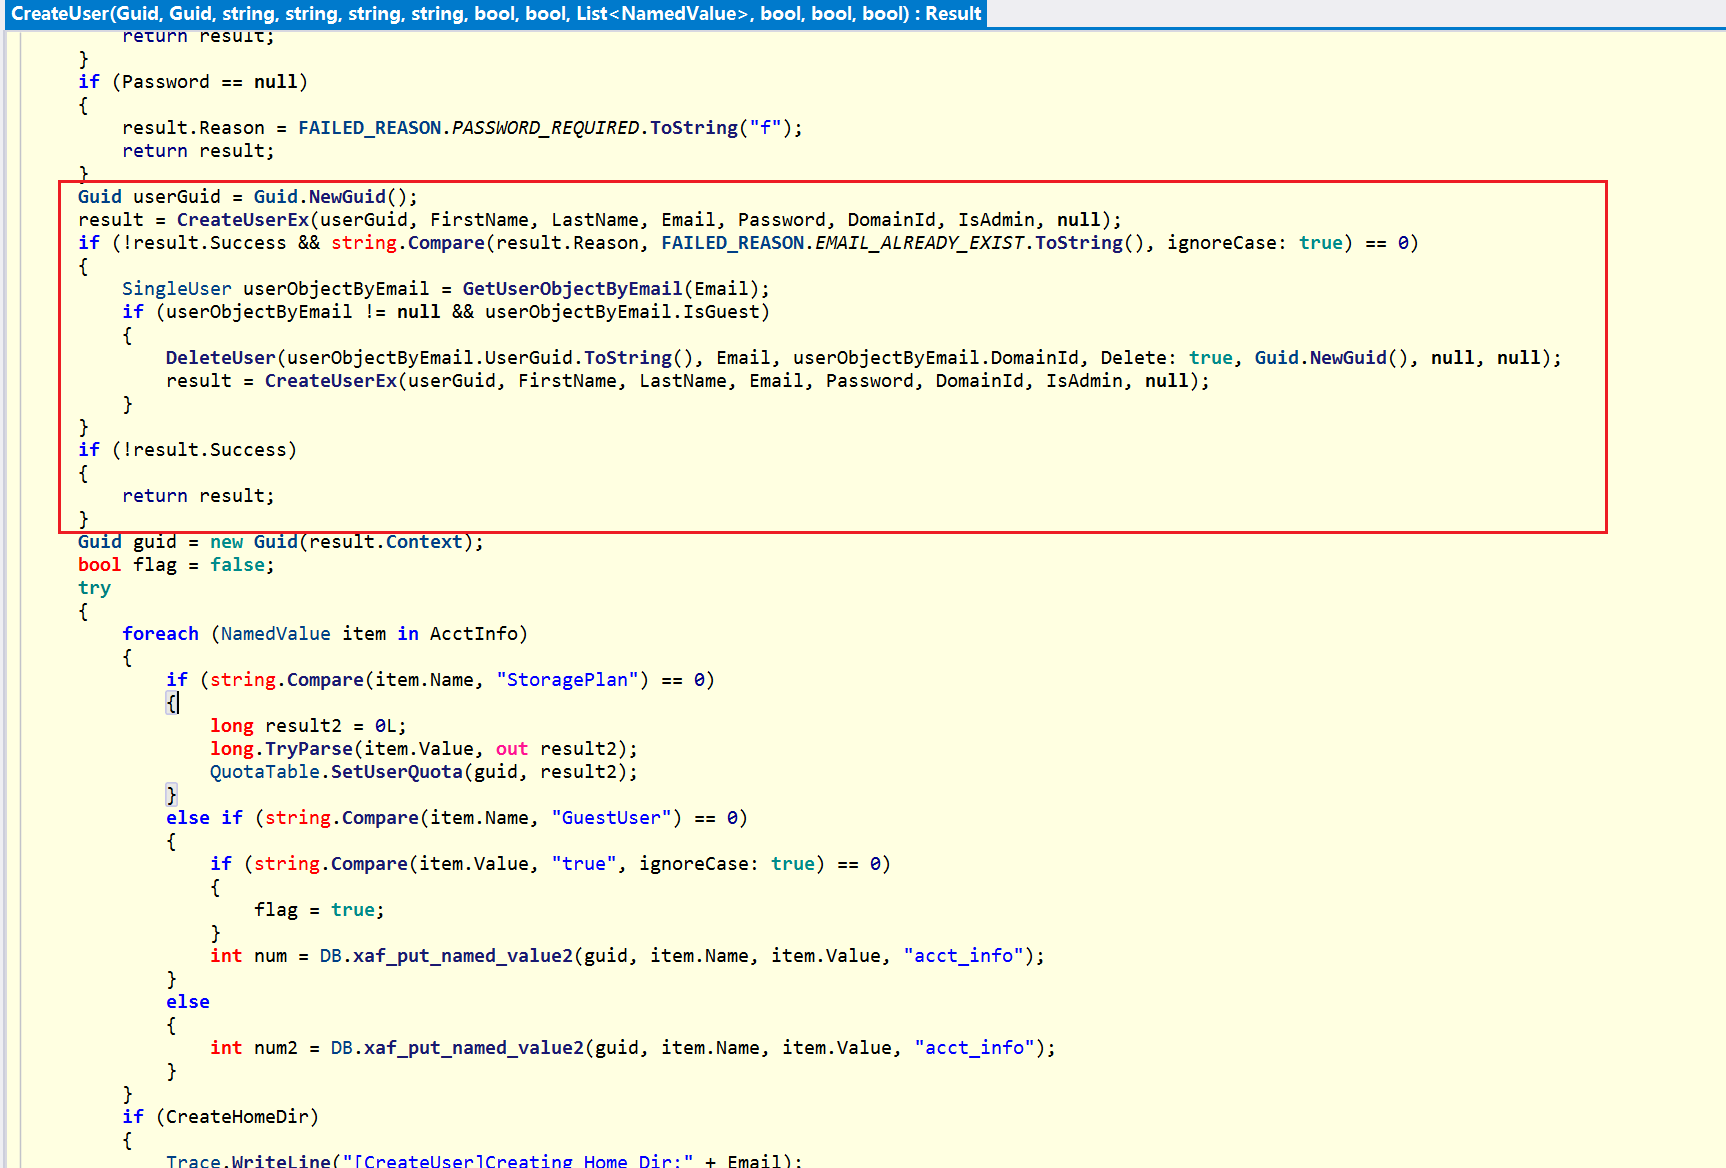
Task: Click xaf_put_named_value2 on the 'int num2' line
Action: 474,1048
